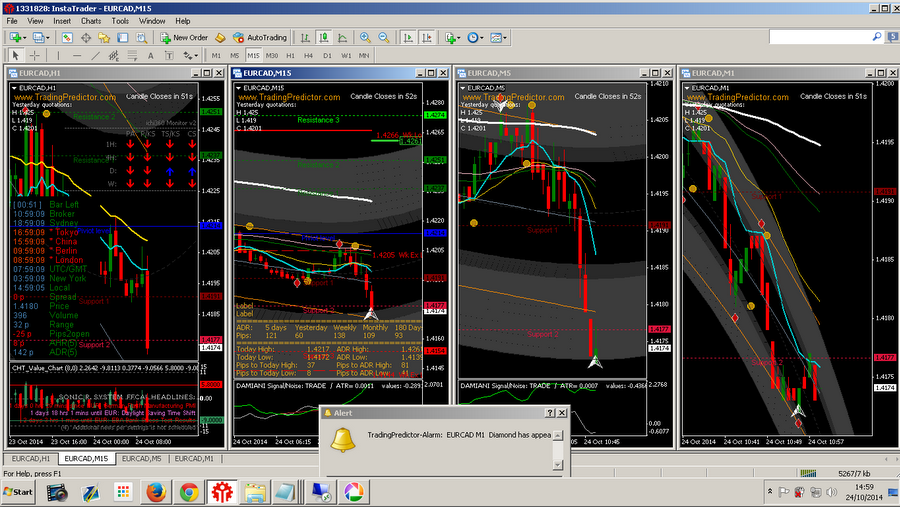Image resolution: width=900 pixels, height=507 pixels.
Task: Launch Google Chrome from the taskbar
Action: pyautogui.click(x=189, y=492)
